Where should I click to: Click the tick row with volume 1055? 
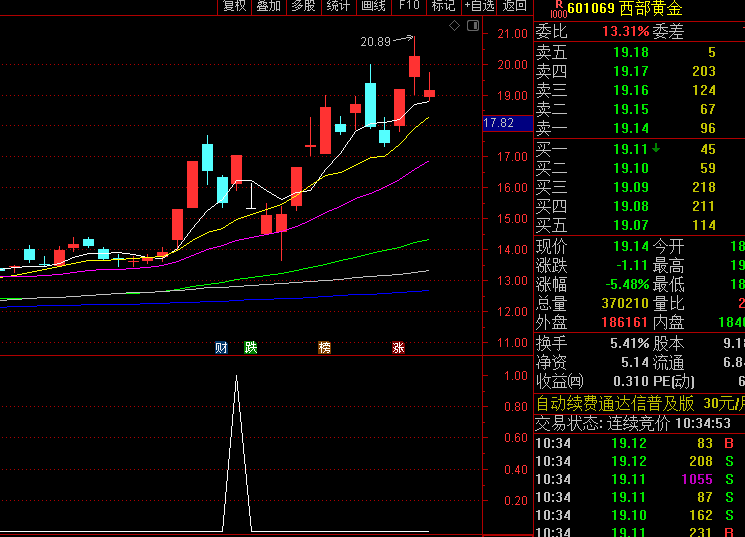pyautogui.click(x=640, y=479)
